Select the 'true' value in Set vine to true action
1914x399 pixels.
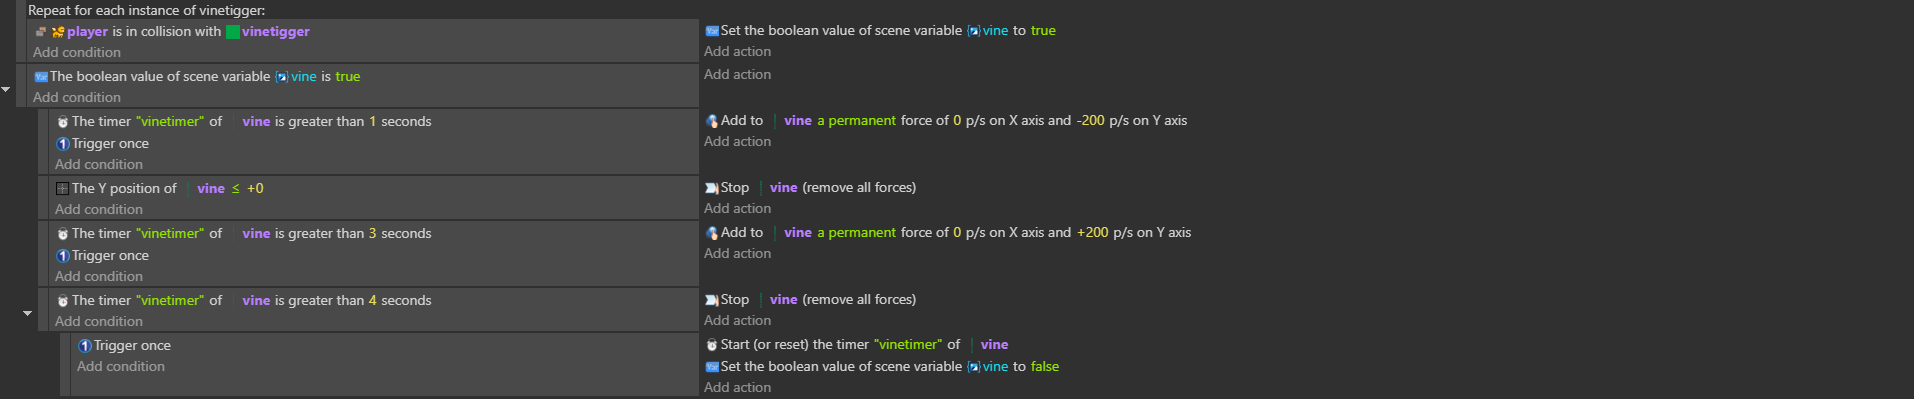click(x=1043, y=31)
